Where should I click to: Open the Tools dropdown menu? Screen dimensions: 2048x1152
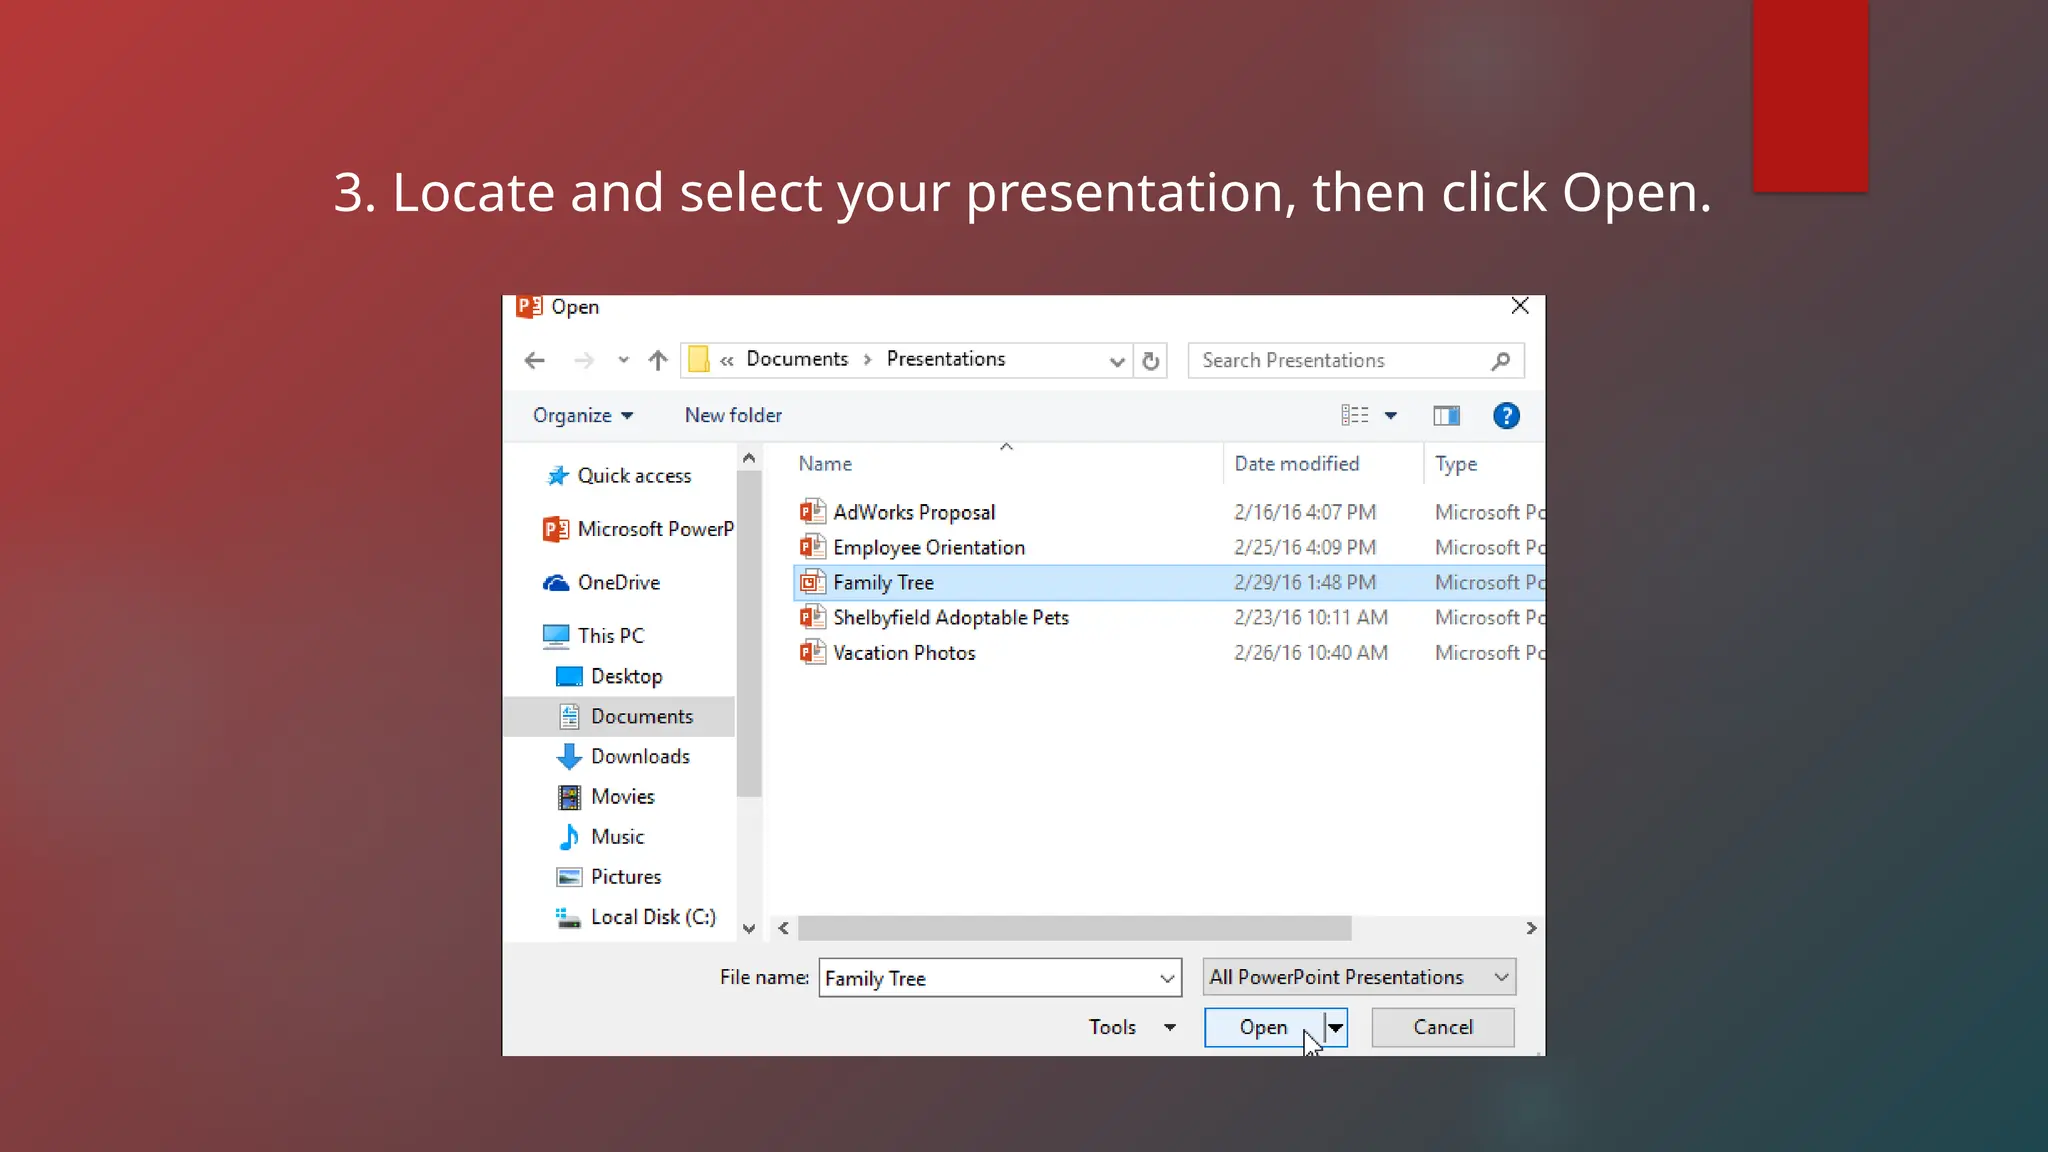1131,1028
